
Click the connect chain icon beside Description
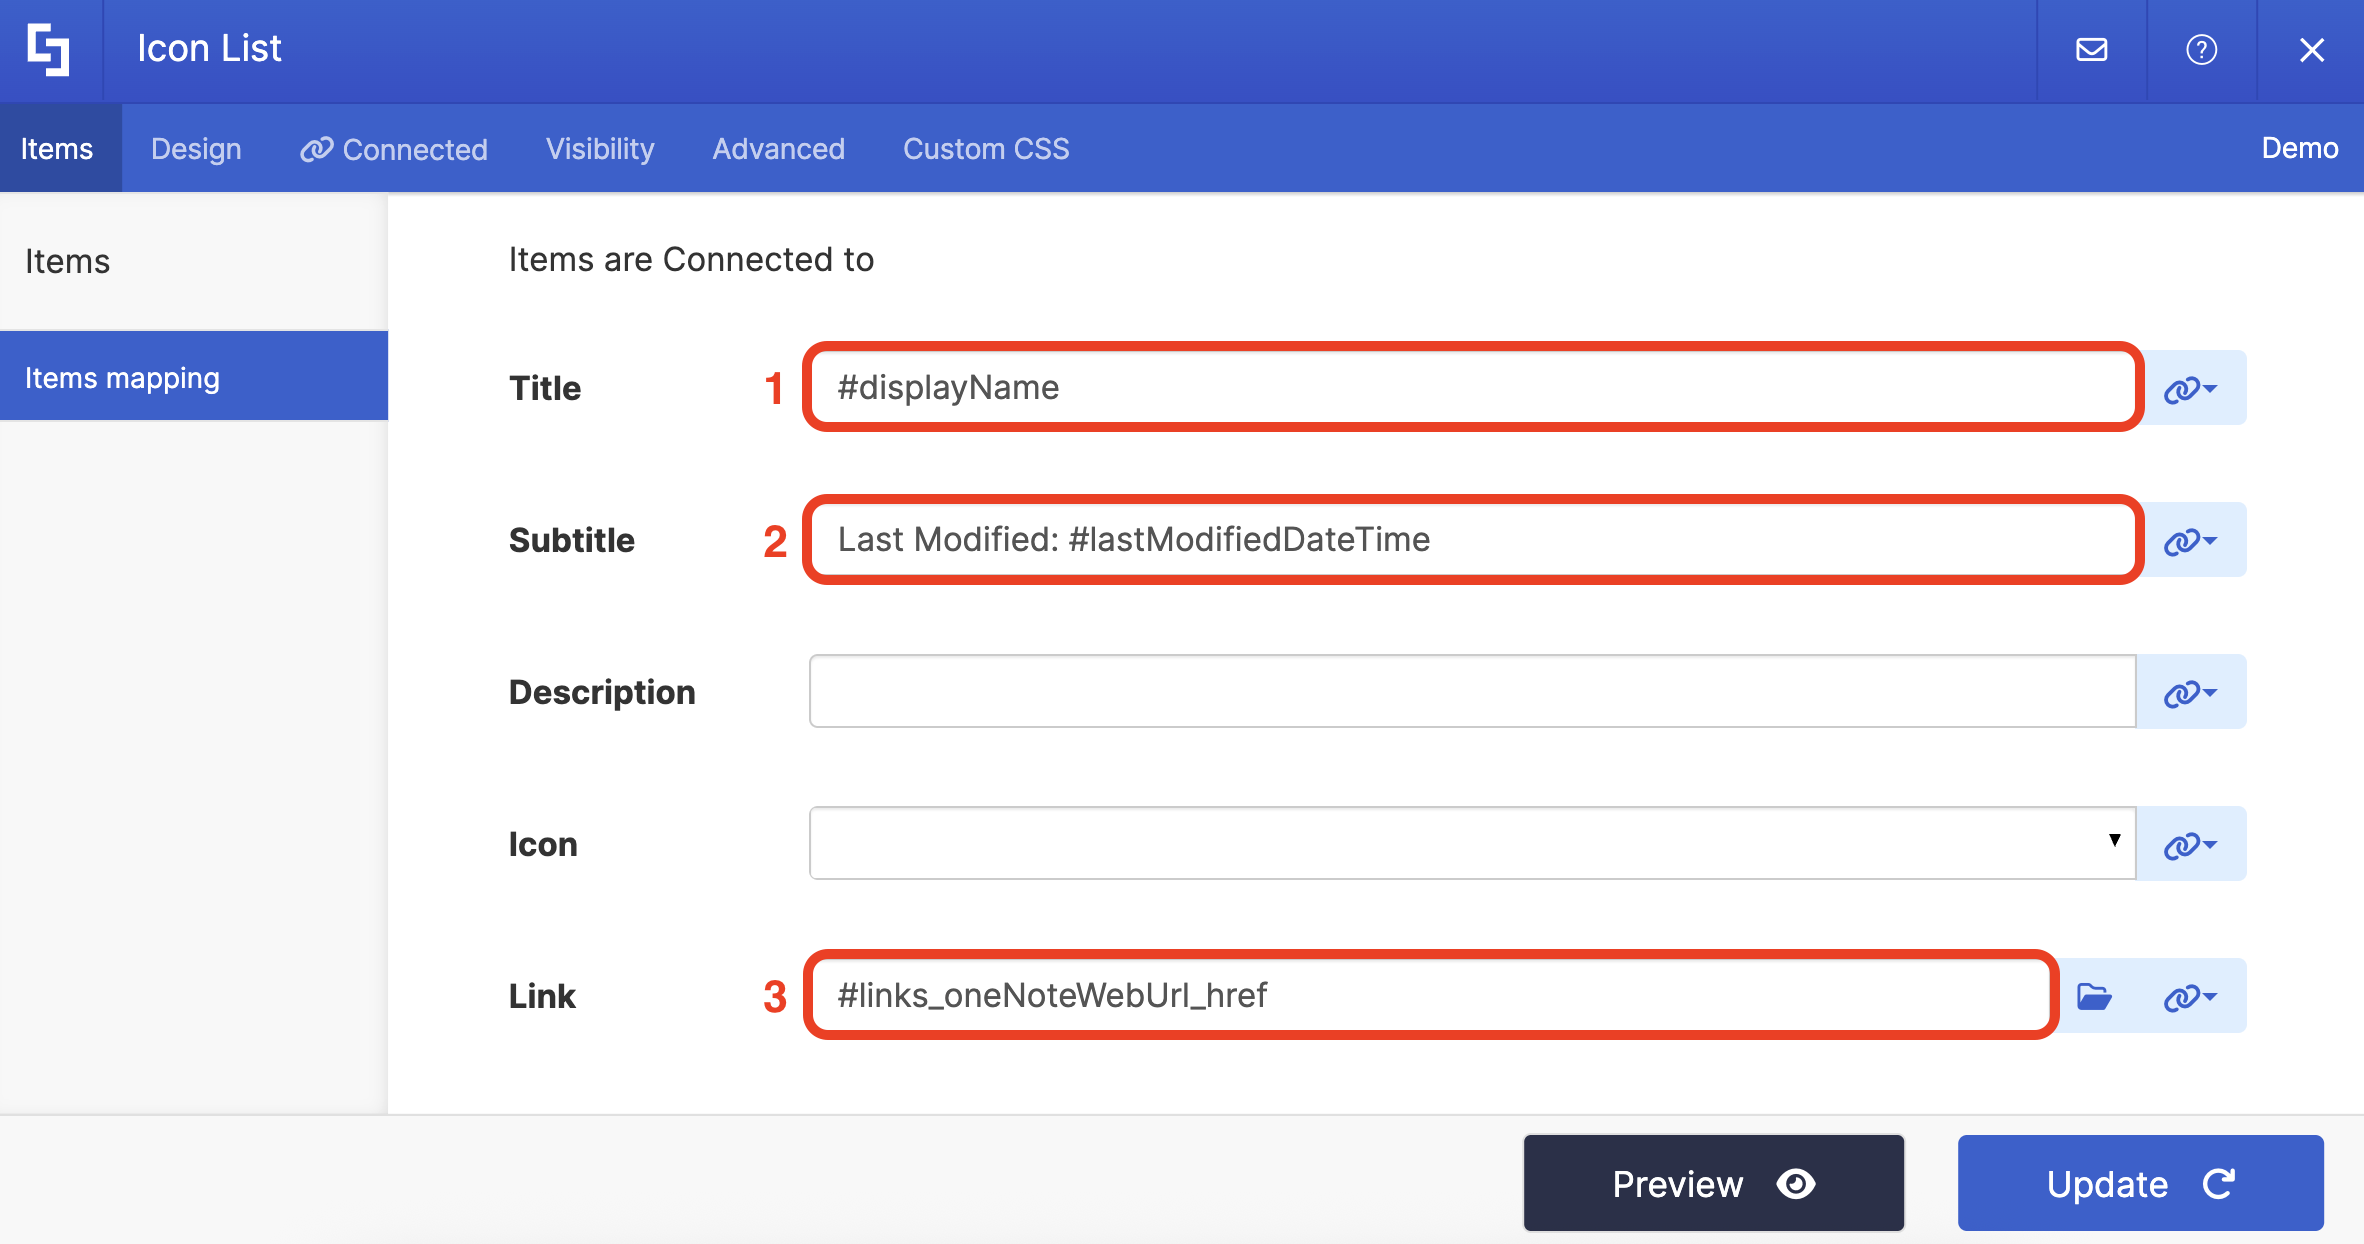(2190, 692)
